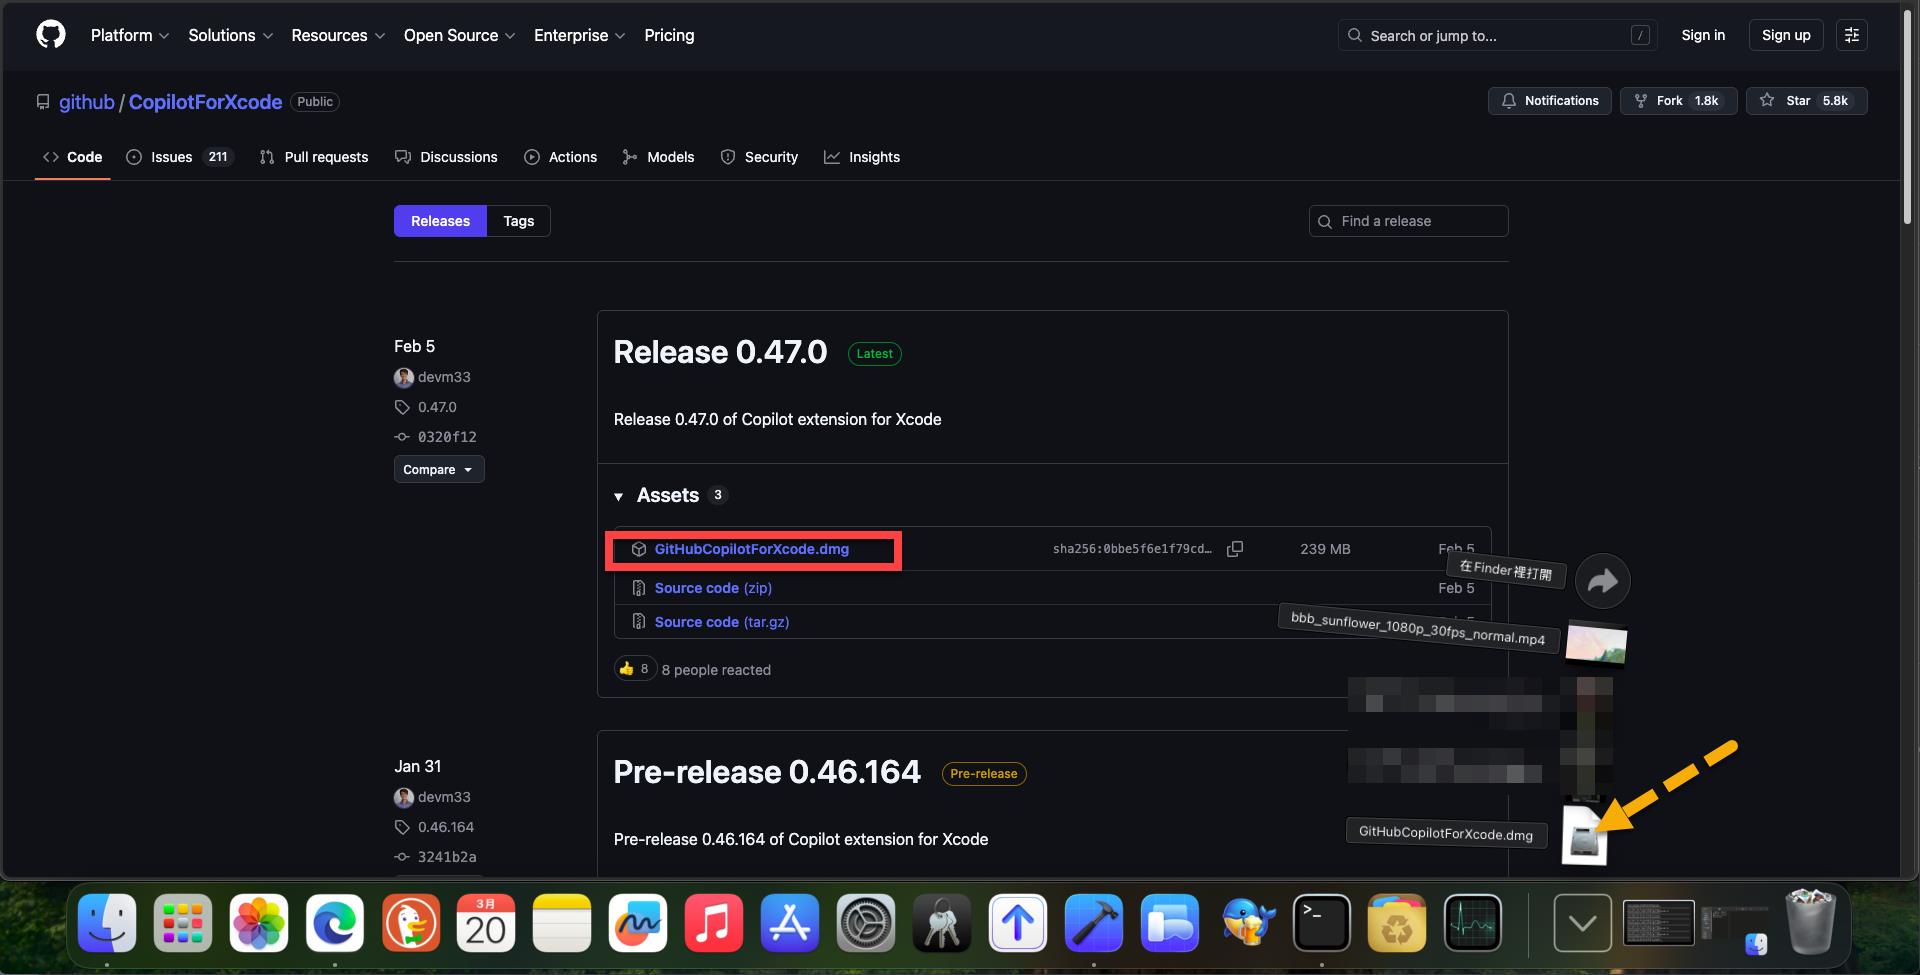Open in Finder share arrow button
Viewport: 1920px width, 975px height.
point(1602,581)
